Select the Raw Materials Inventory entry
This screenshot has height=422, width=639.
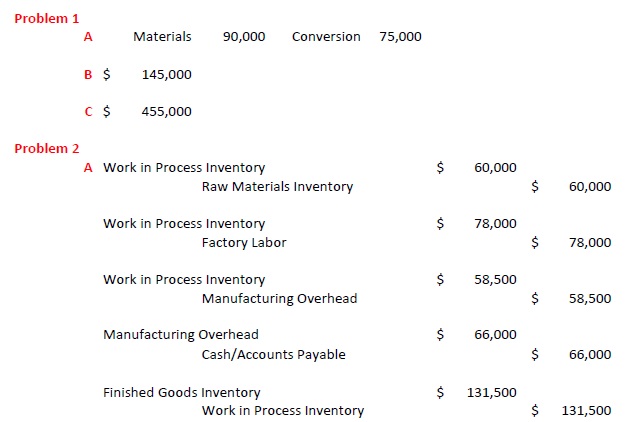click(x=277, y=187)
